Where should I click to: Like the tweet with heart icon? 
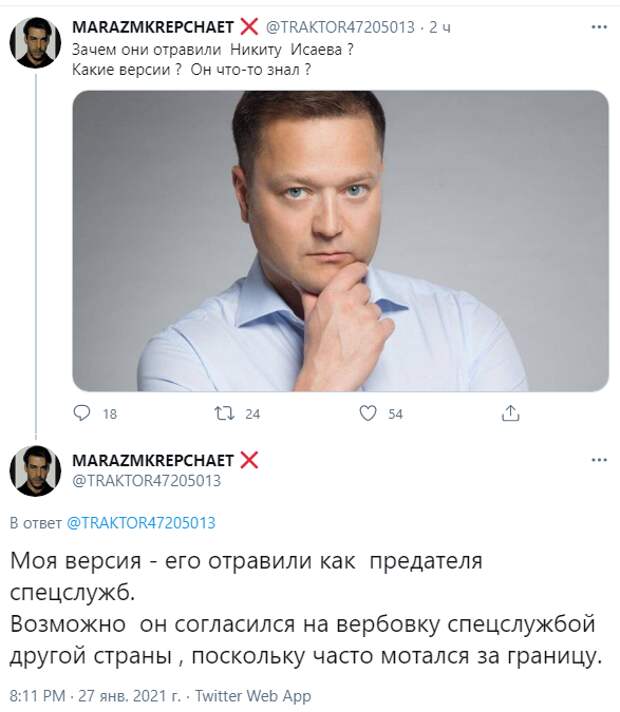367,413
